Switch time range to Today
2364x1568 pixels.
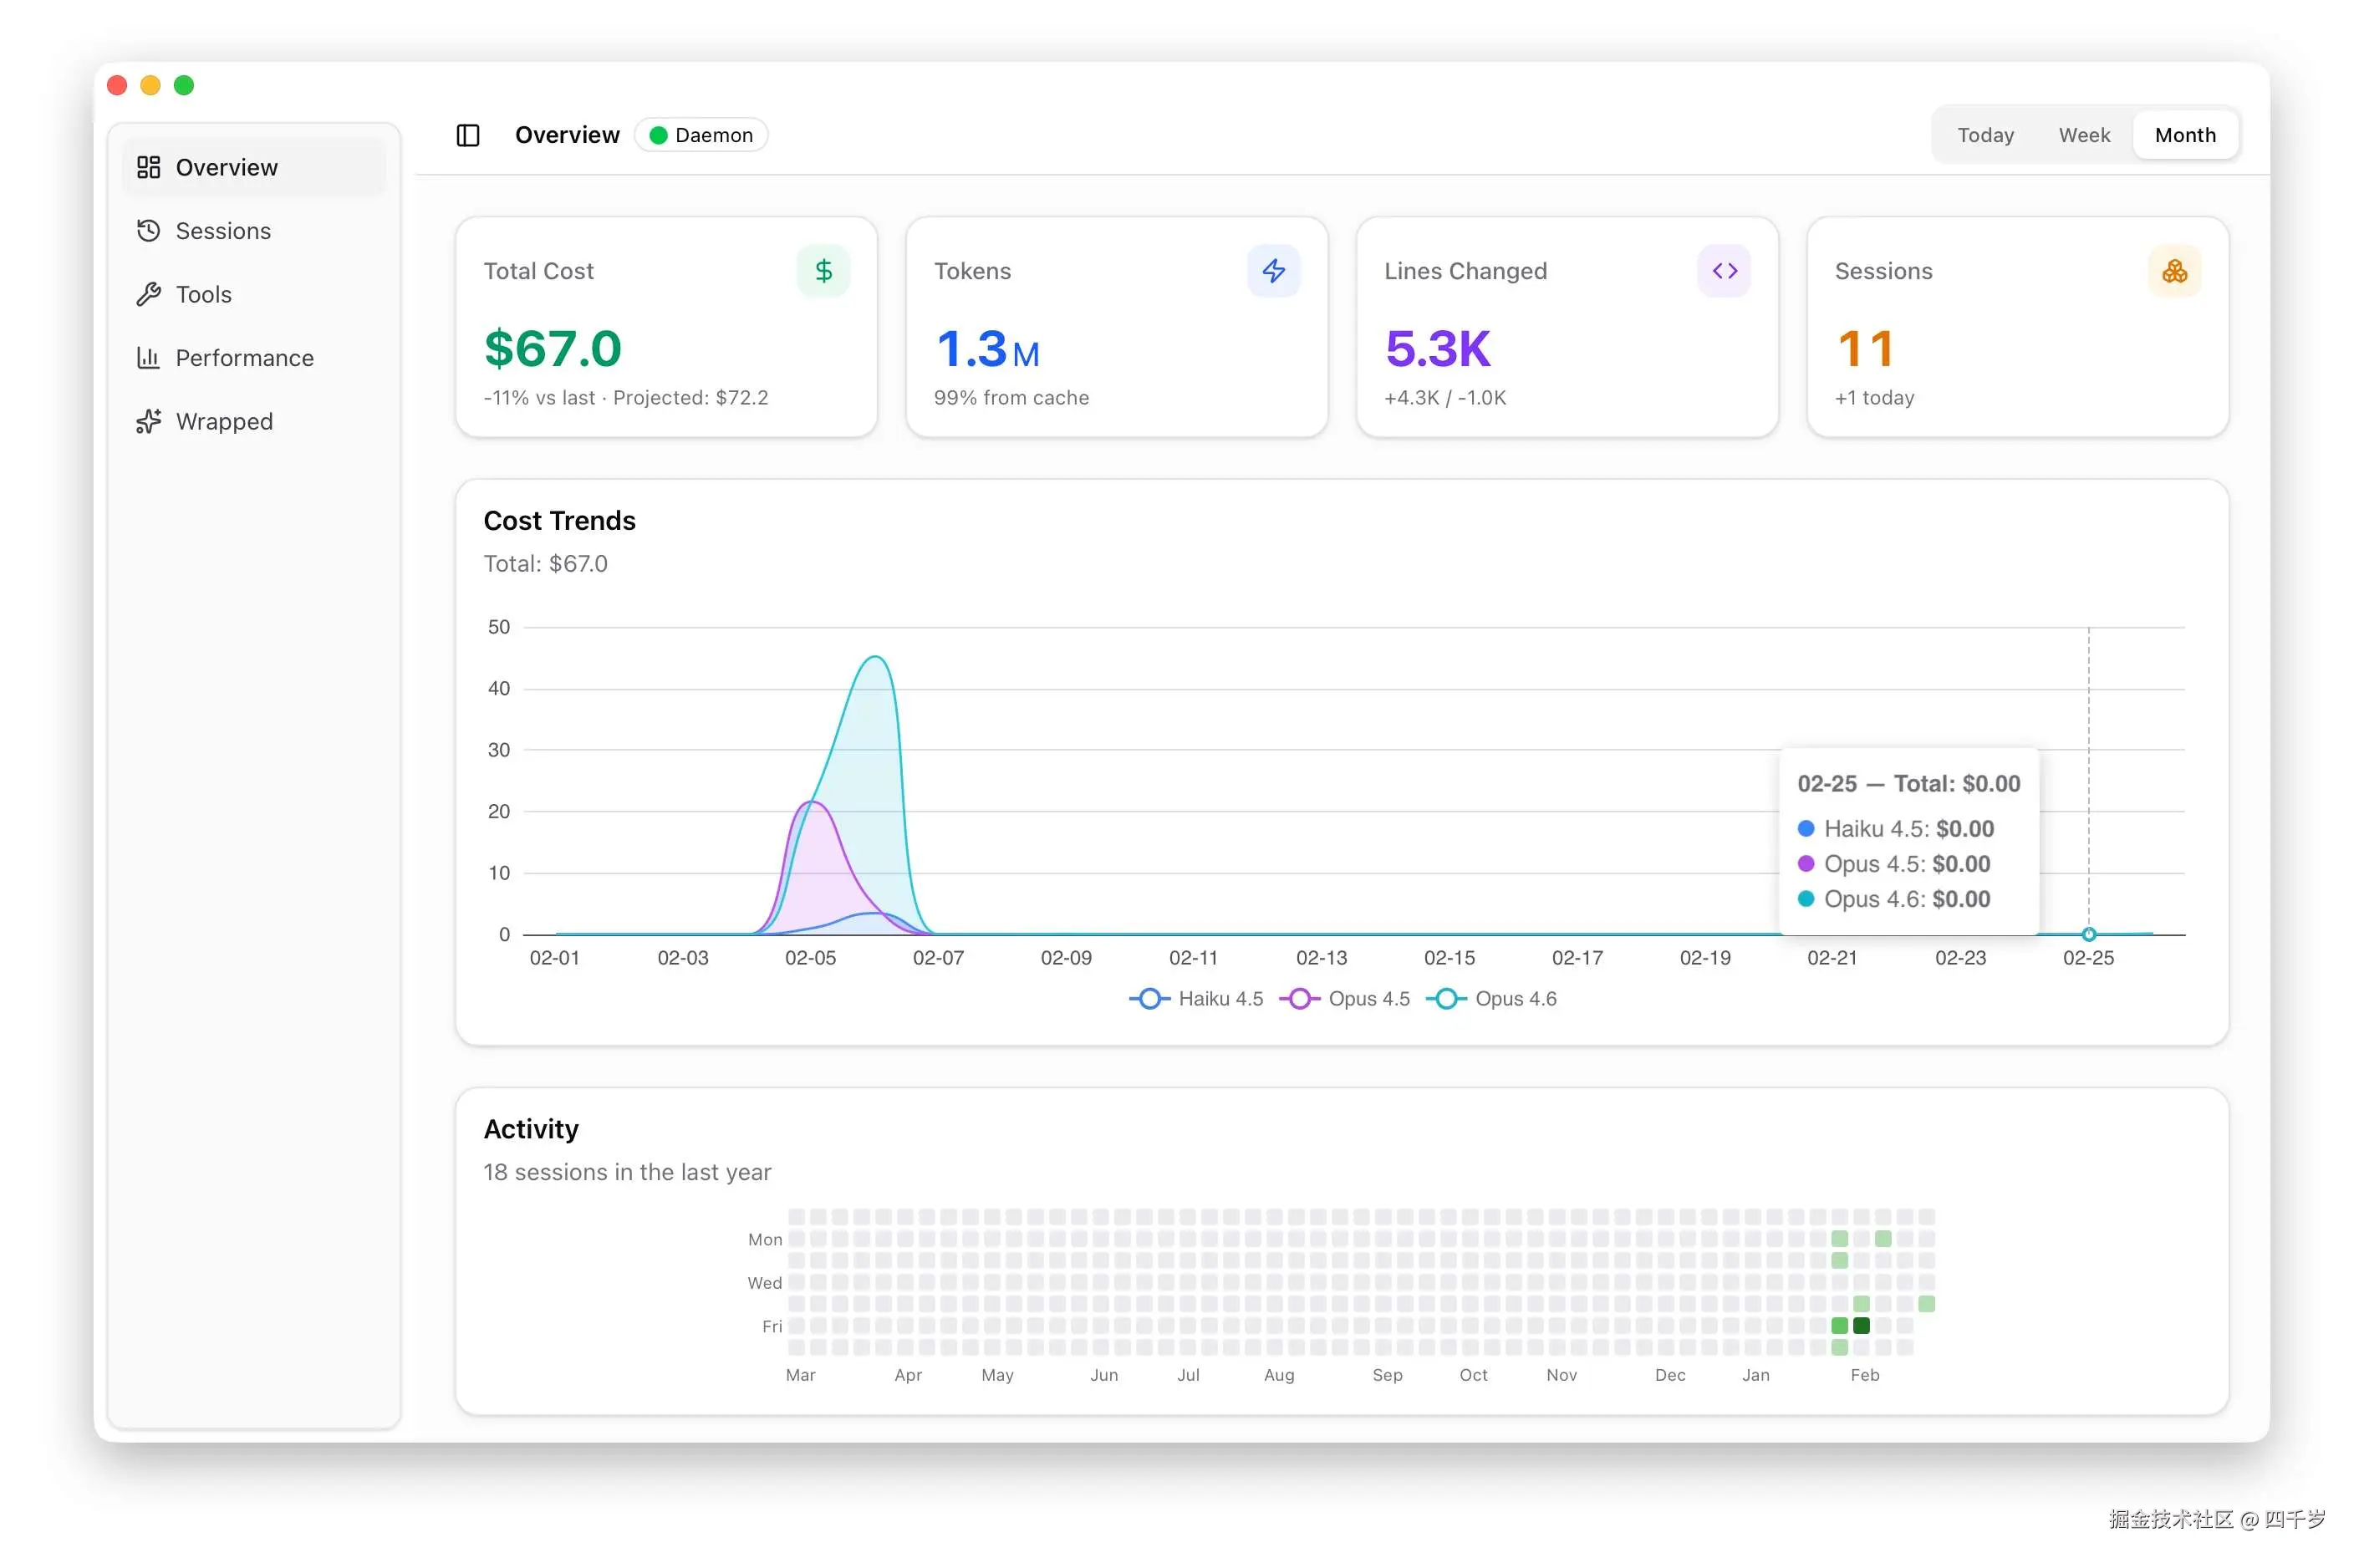click(1985, 135)
